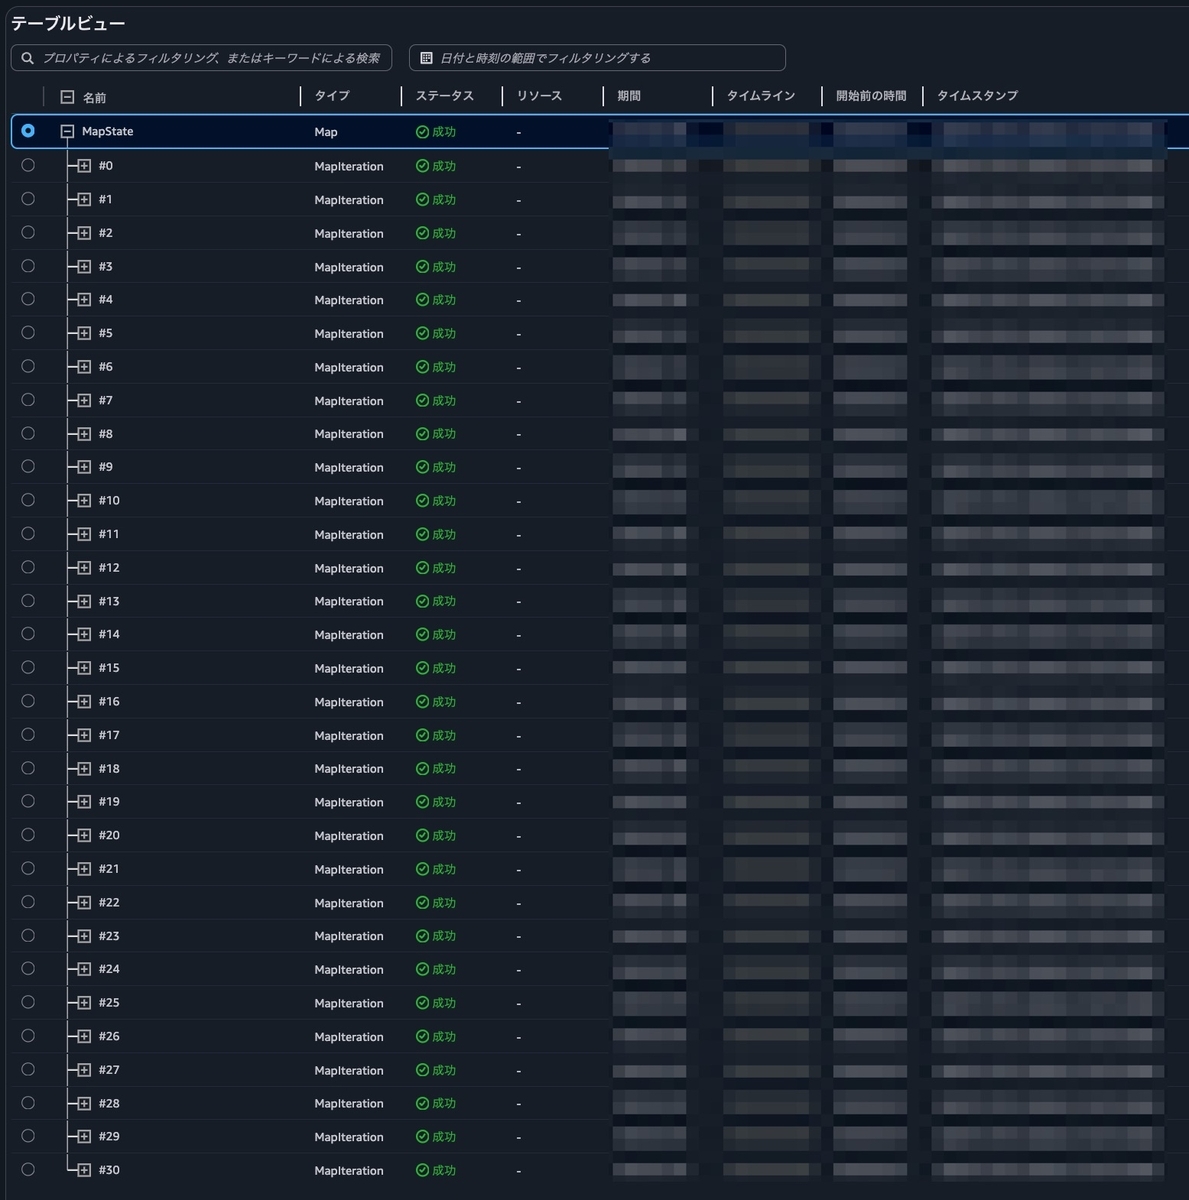Screen dimensions: 1189x1200
Task: Click MapIteration type cell in row #26
Action: coord(349,1037)
